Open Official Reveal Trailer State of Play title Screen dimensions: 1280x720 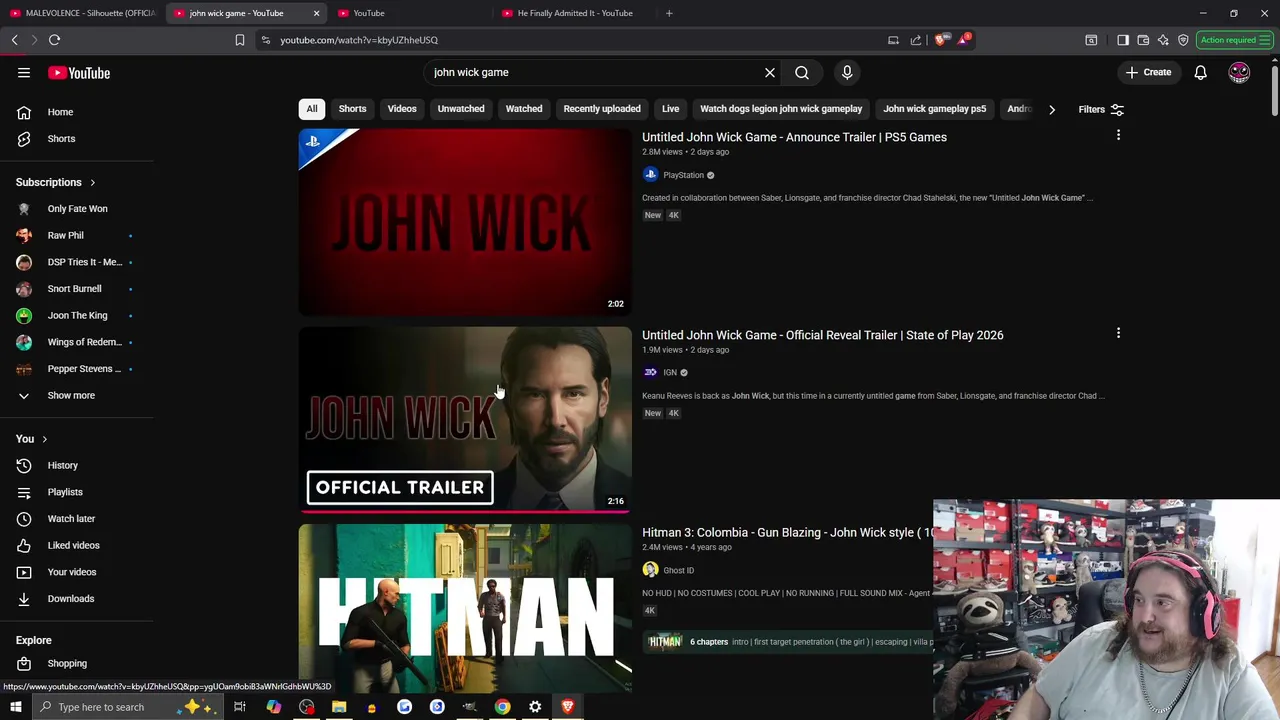(822, 335)
